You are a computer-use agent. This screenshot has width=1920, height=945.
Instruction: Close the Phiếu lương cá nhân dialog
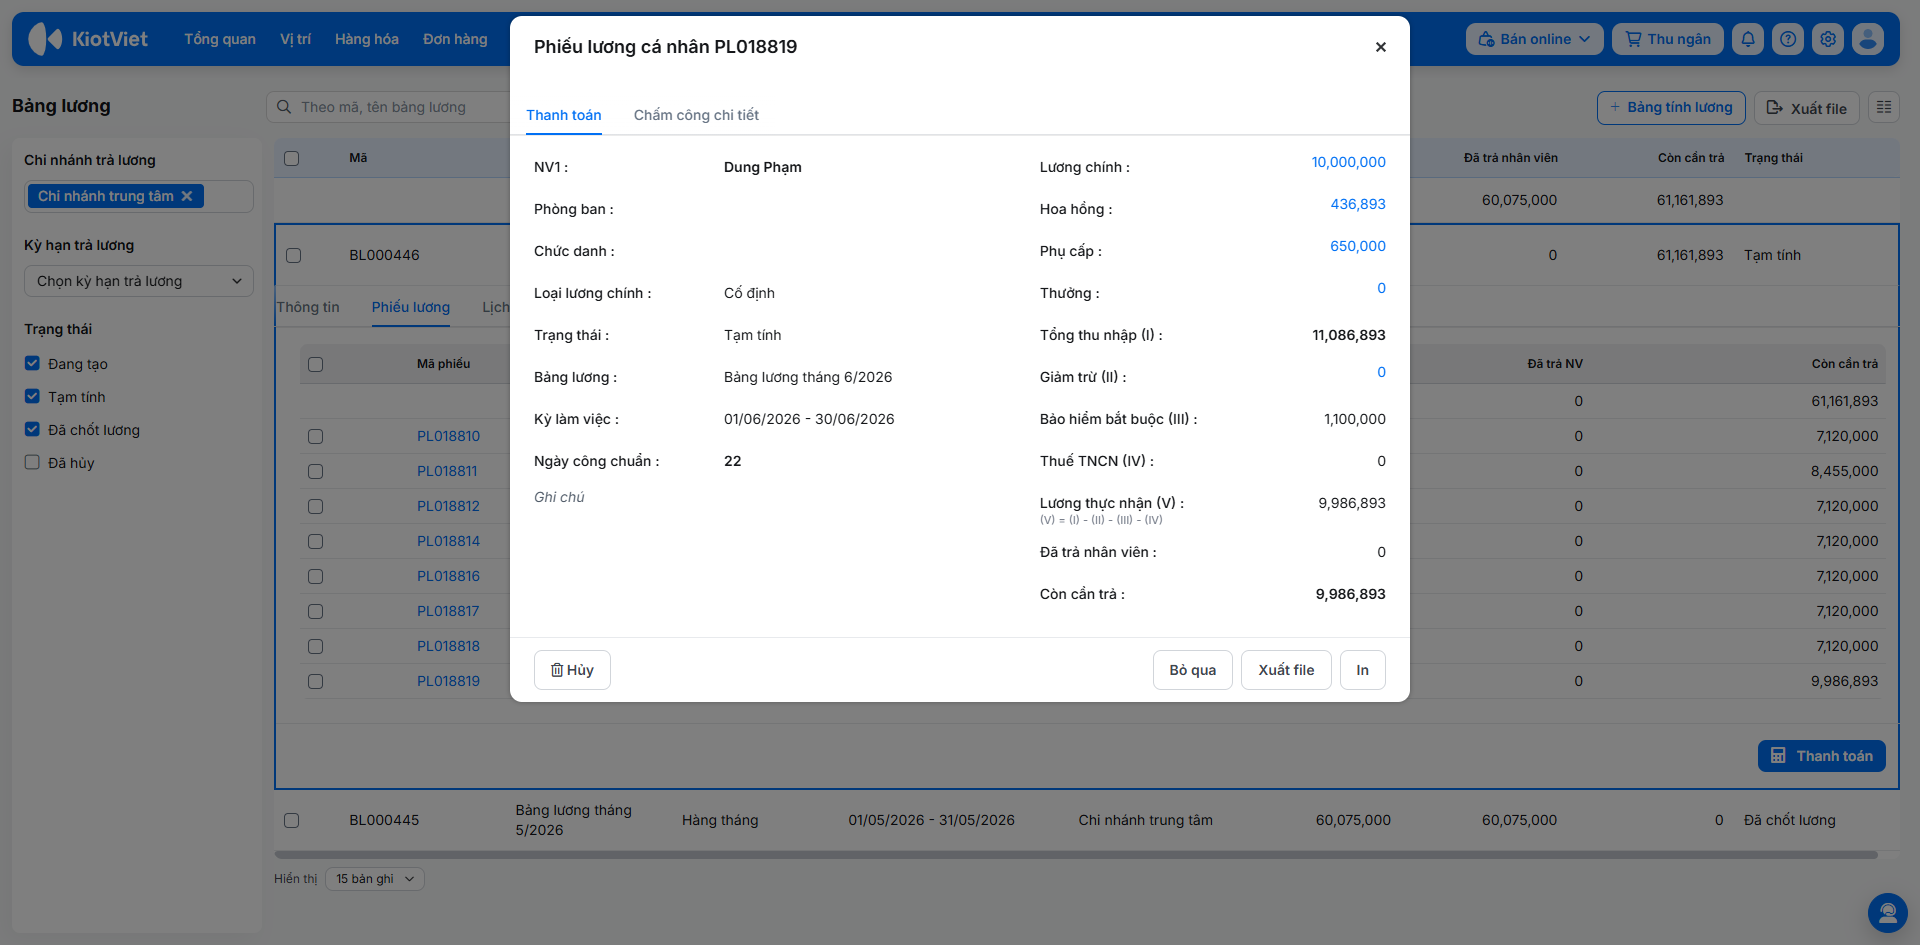(x=1380, y=47)
